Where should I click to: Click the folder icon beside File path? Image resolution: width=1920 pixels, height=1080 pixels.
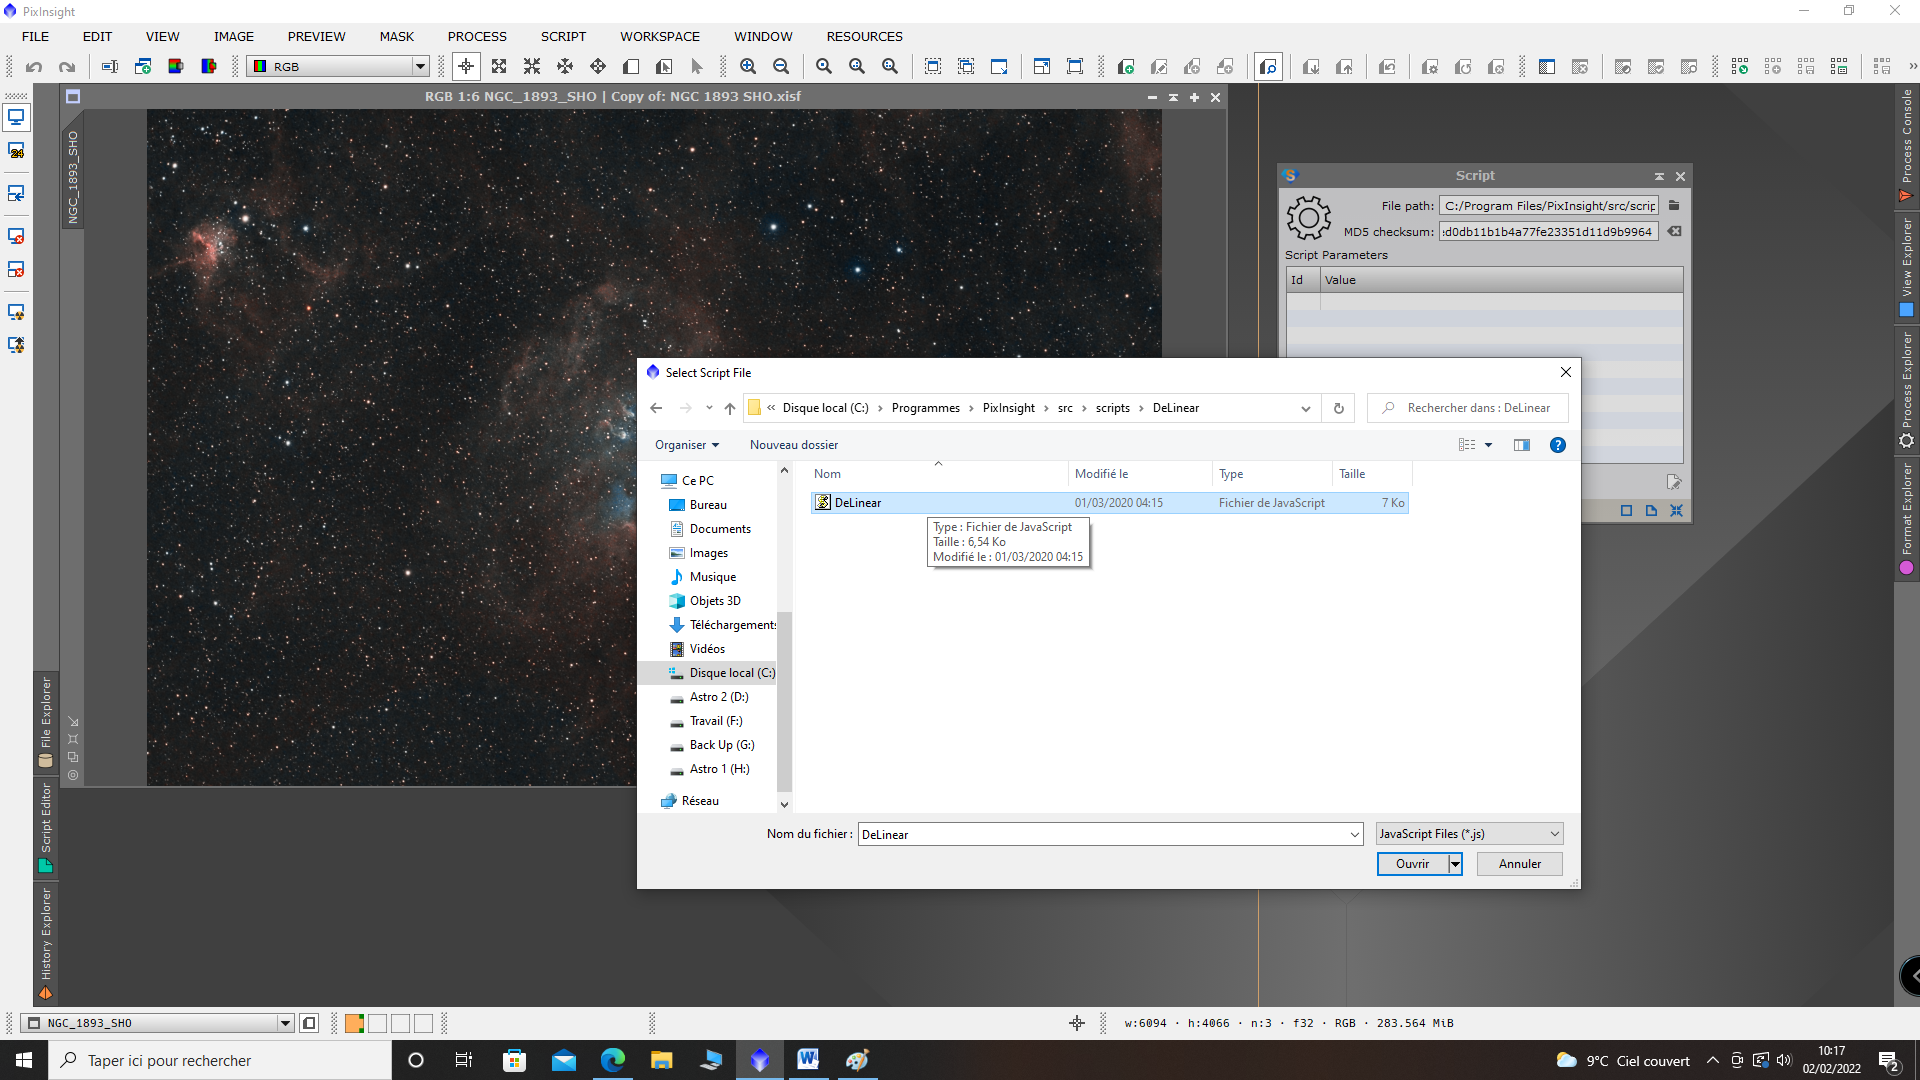tap(1674, 205)
